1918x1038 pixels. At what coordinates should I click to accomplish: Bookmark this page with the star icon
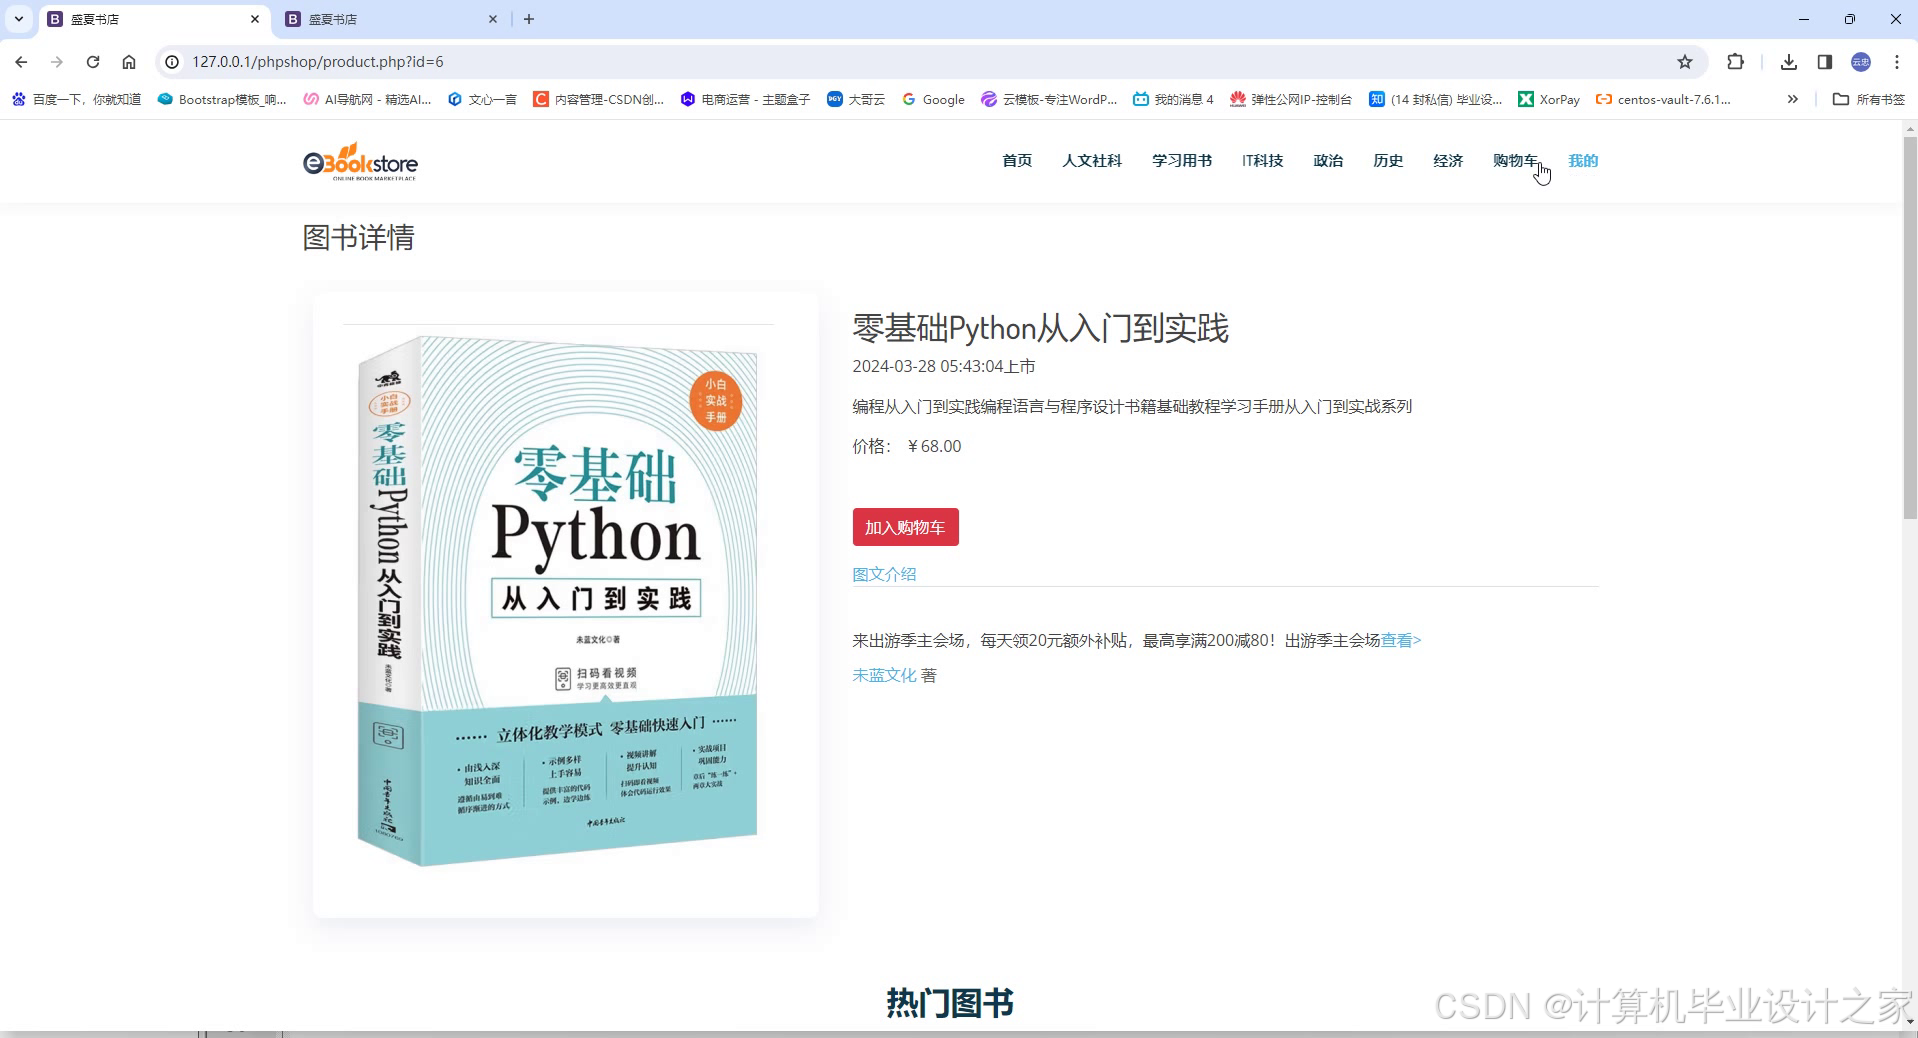(1685, 62)
